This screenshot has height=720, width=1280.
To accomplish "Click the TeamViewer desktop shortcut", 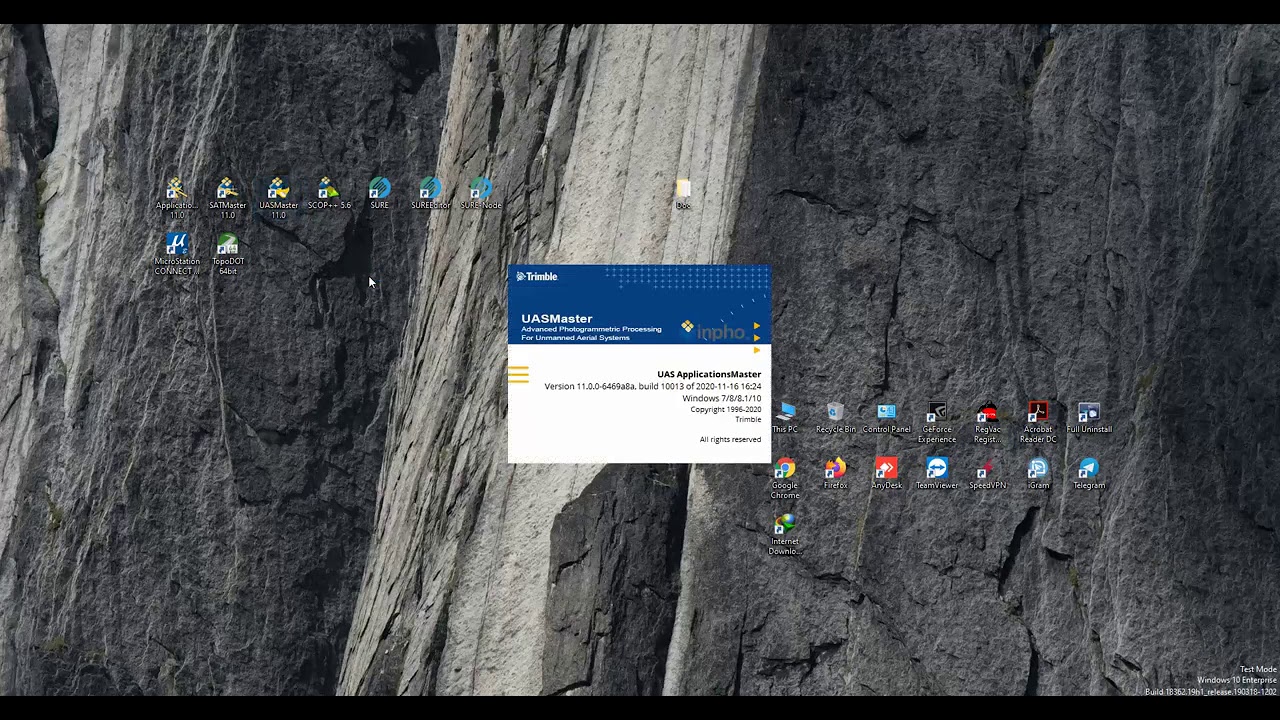I will [937, 474].
